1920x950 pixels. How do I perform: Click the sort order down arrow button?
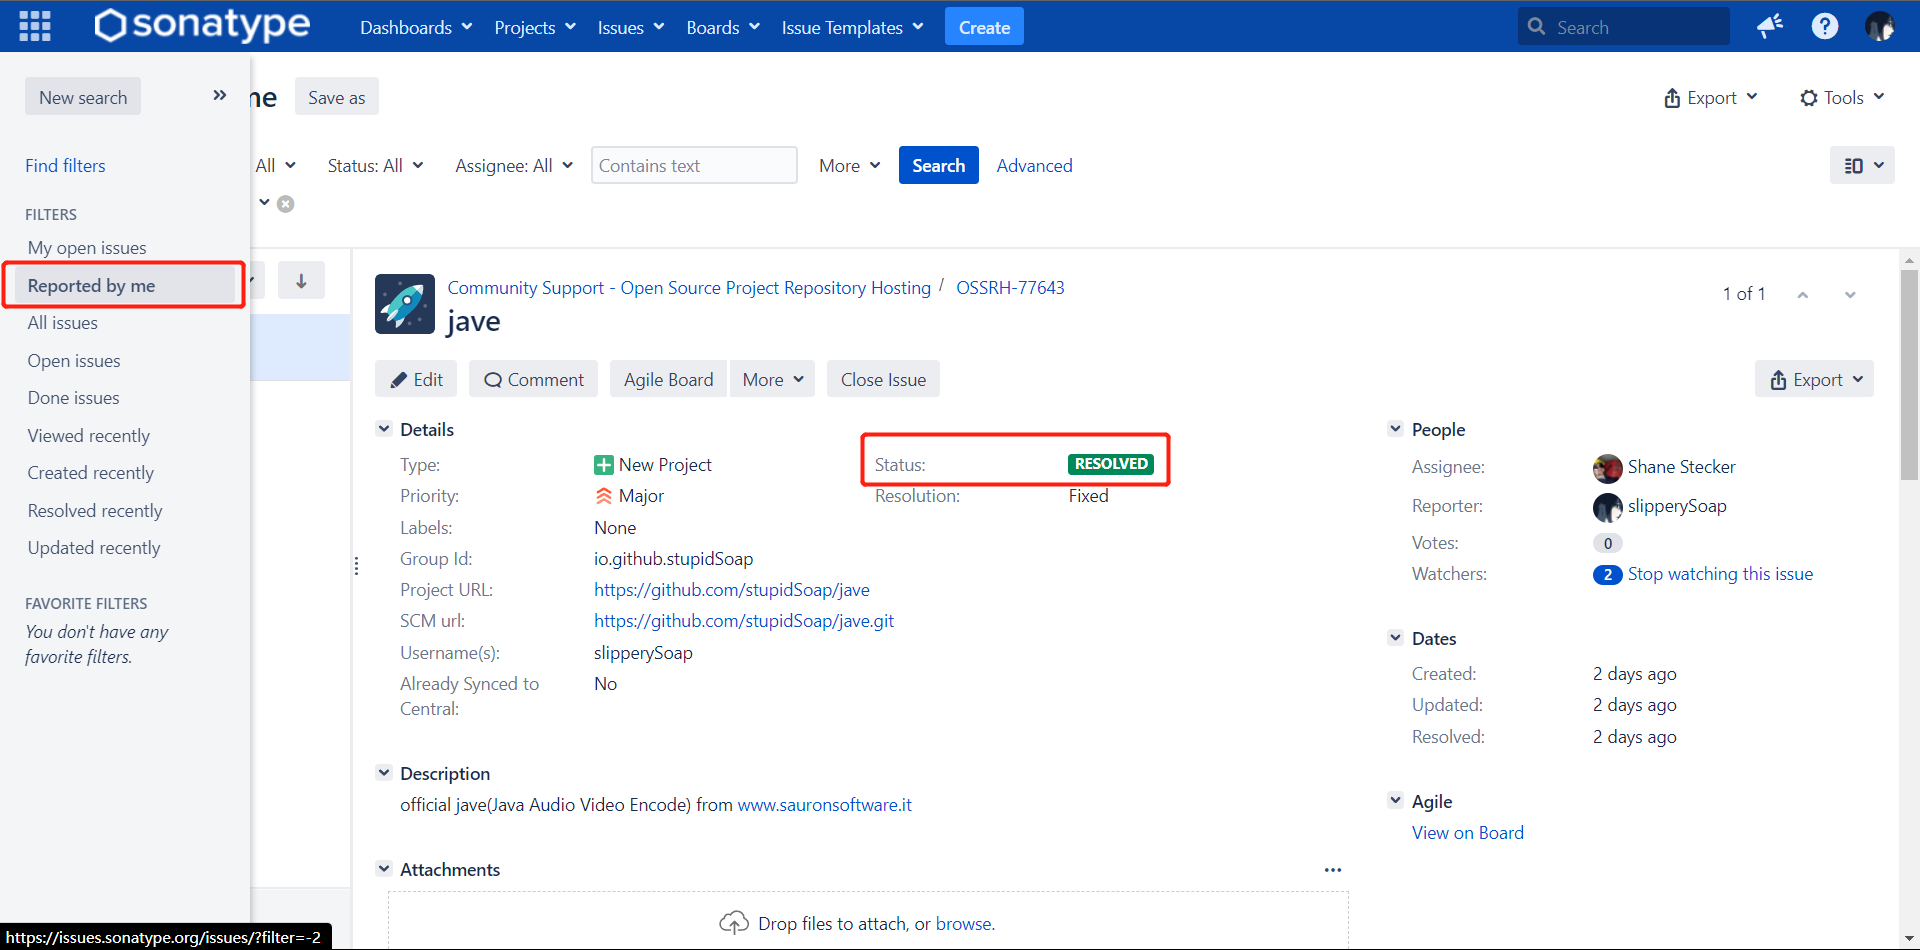(301, 281)
